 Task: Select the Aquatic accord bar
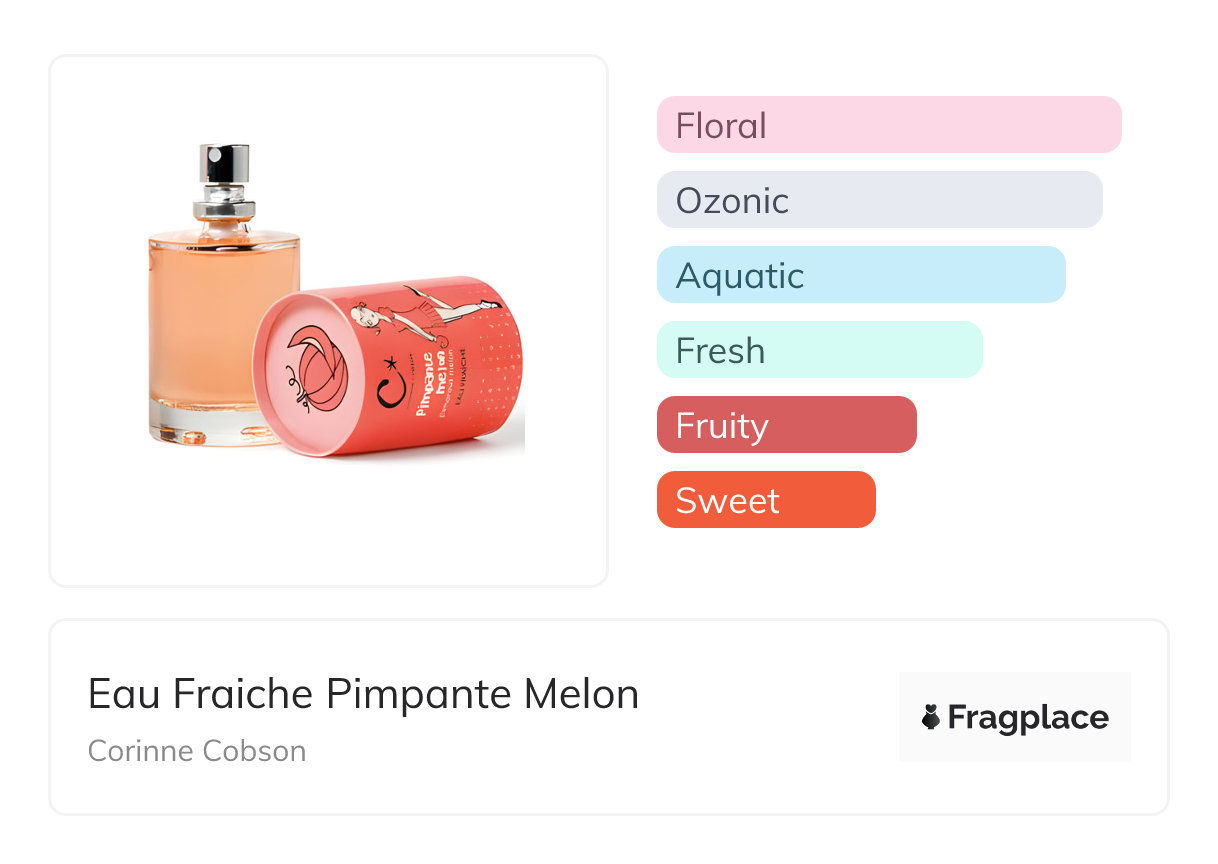pos(860,275)
